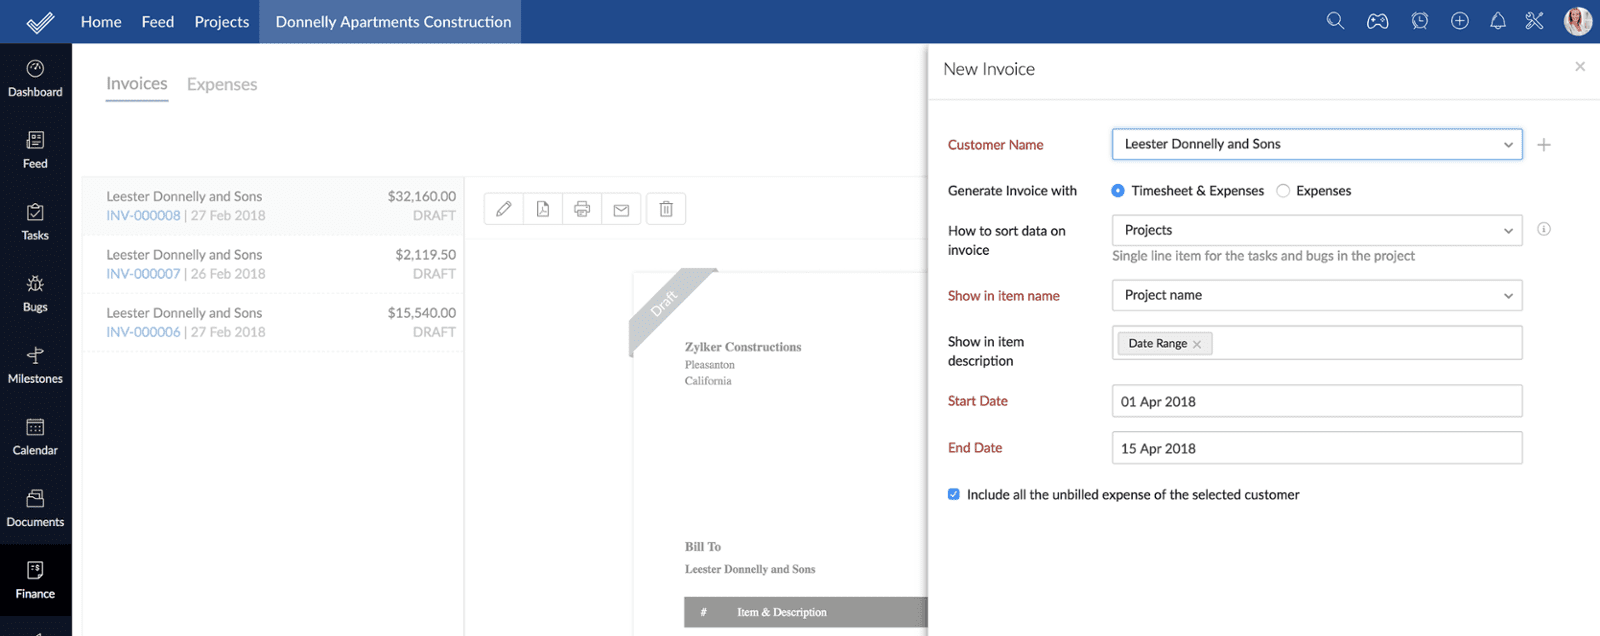Viewport: 1600px width, 636px height.
Task: Click the email invoice icon
Action: 621,209
